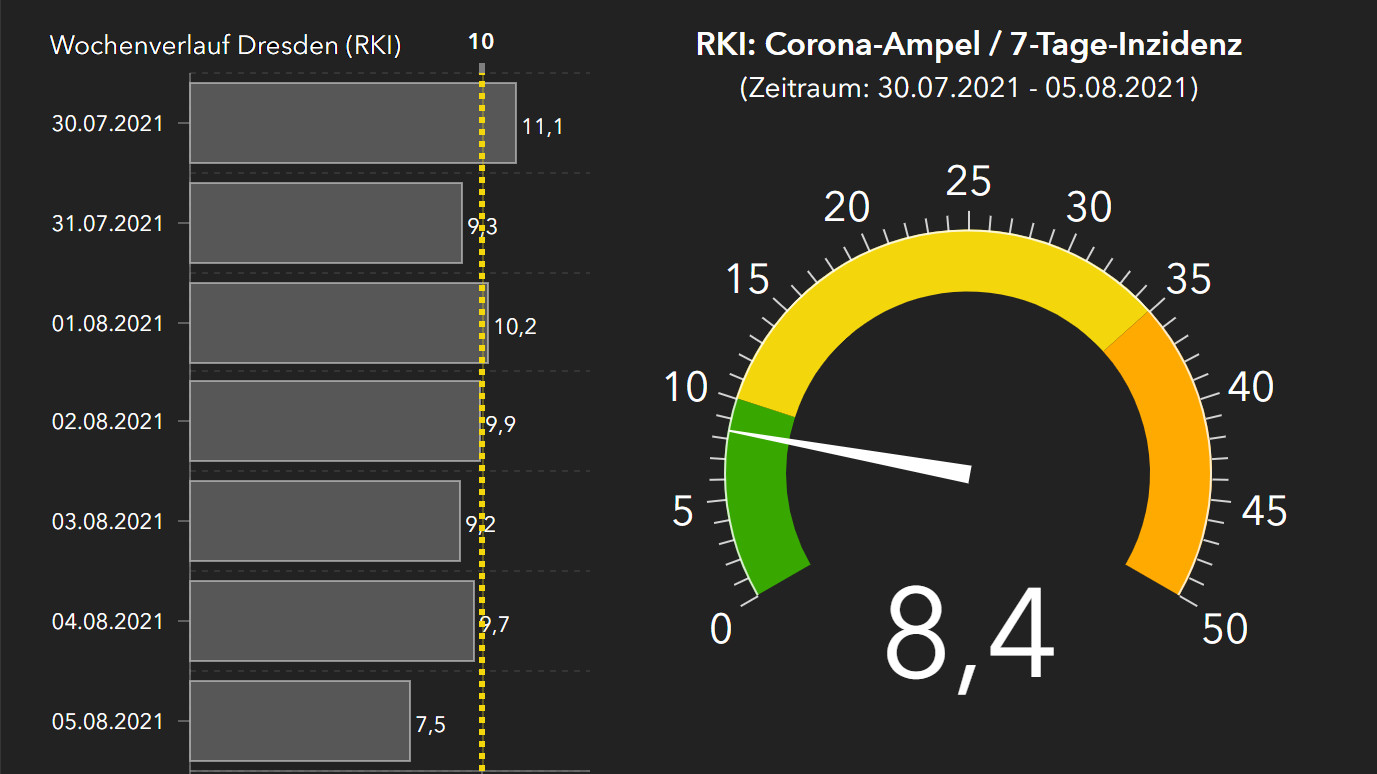This screenshot has width=1377, height=774.
Task: Click the "10" threshold label above the dashed line
Action: [481, 42]
